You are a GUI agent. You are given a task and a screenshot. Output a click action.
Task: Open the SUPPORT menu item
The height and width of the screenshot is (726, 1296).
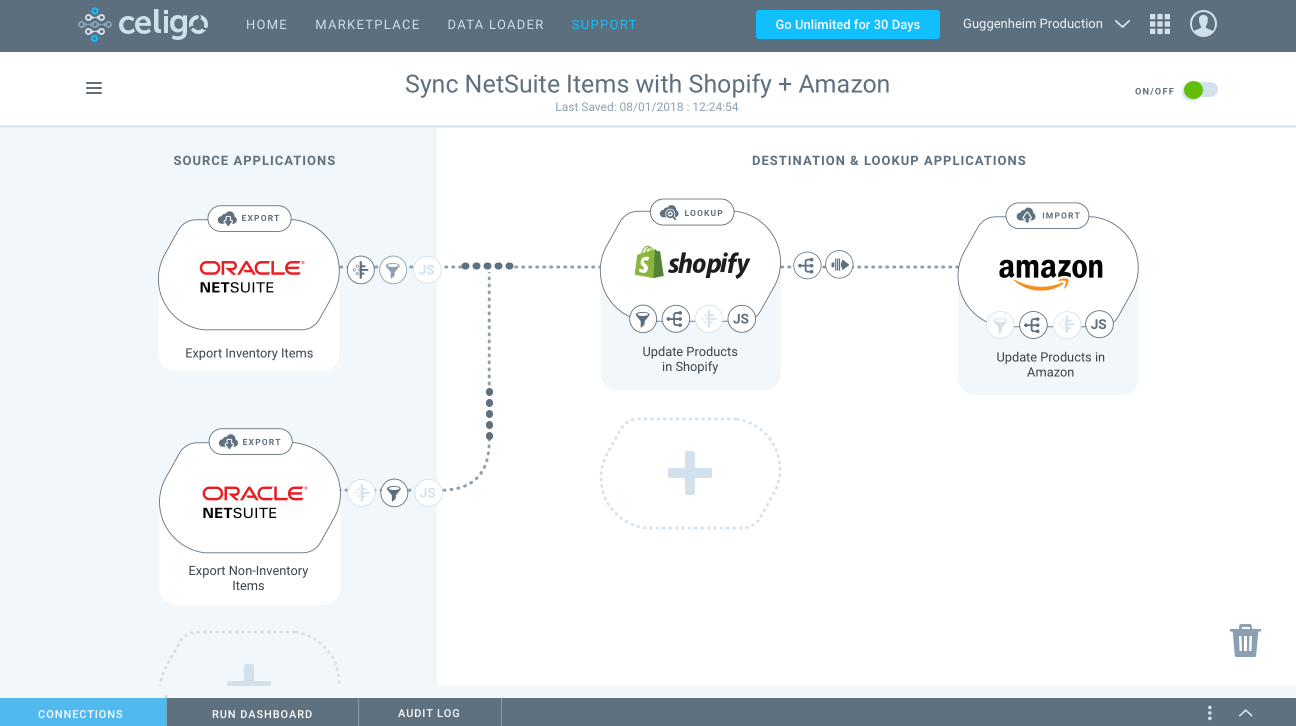coord(604,25)
